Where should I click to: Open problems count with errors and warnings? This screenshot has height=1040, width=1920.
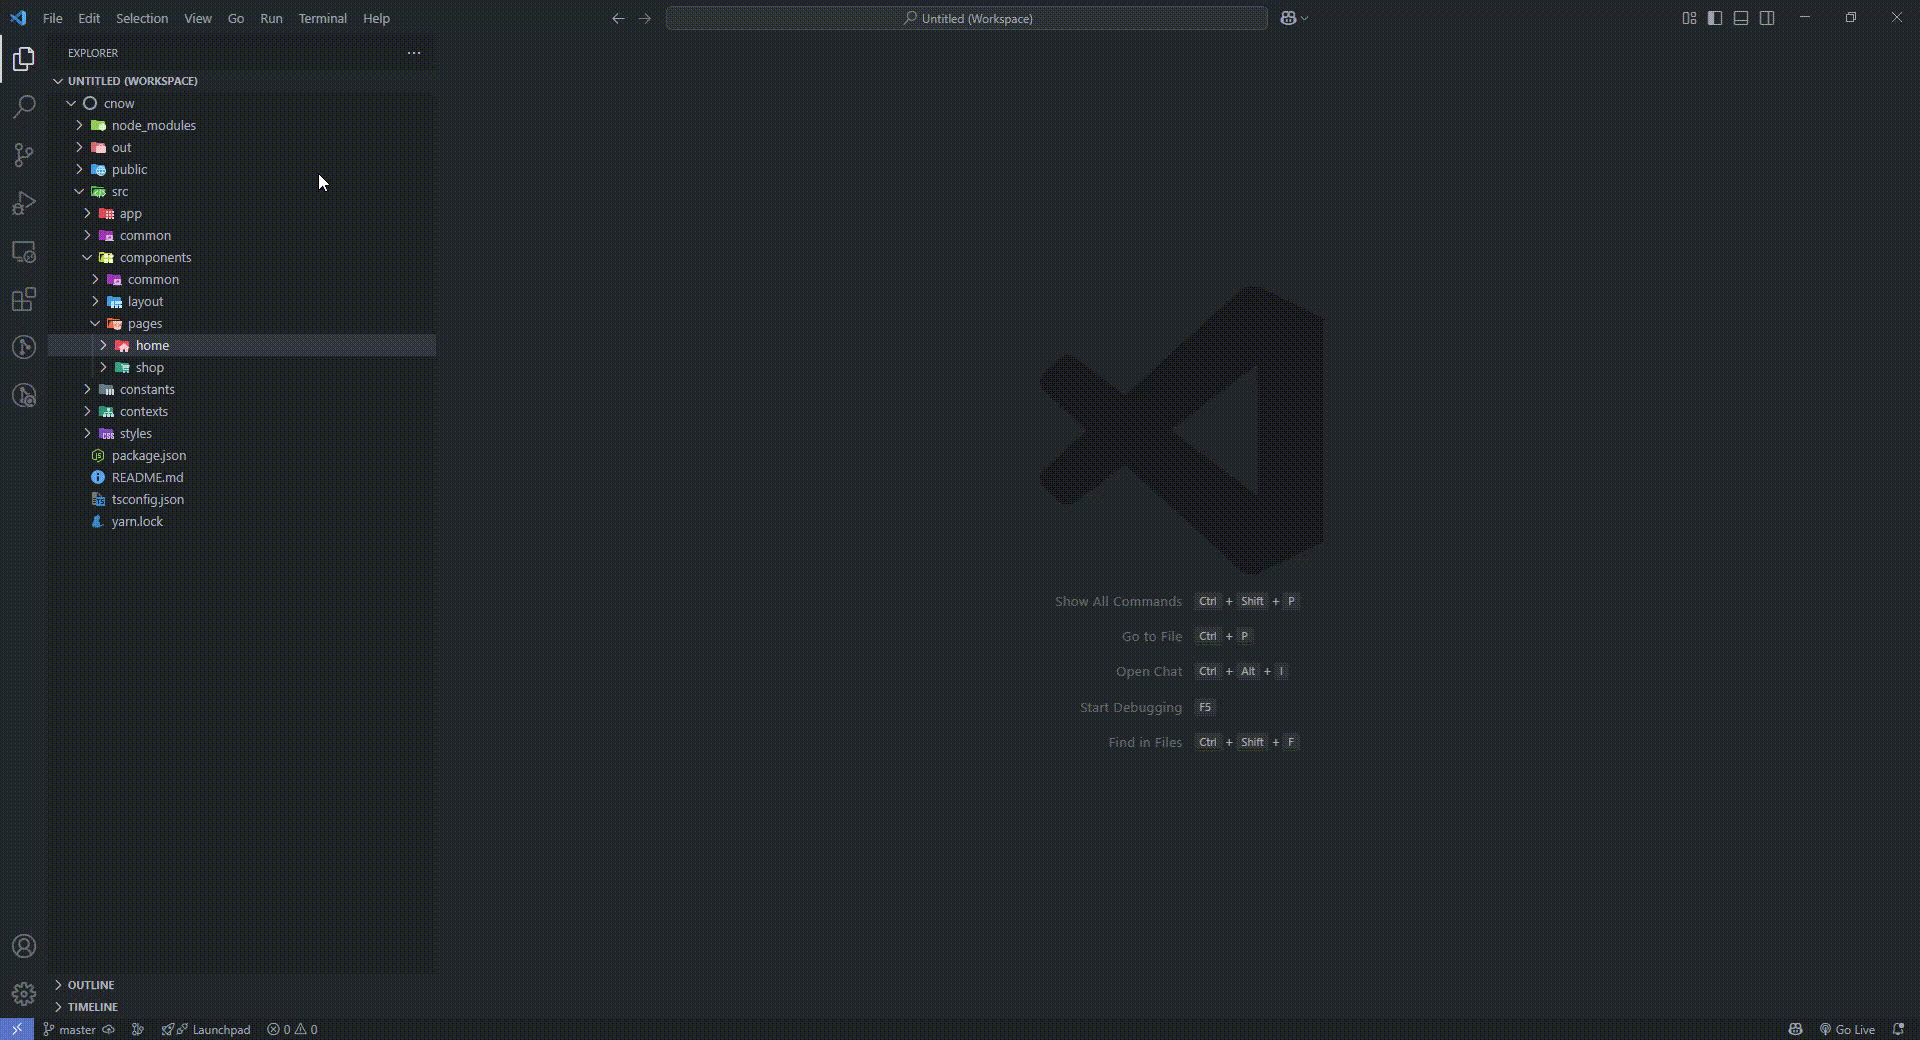point(292,1029)
